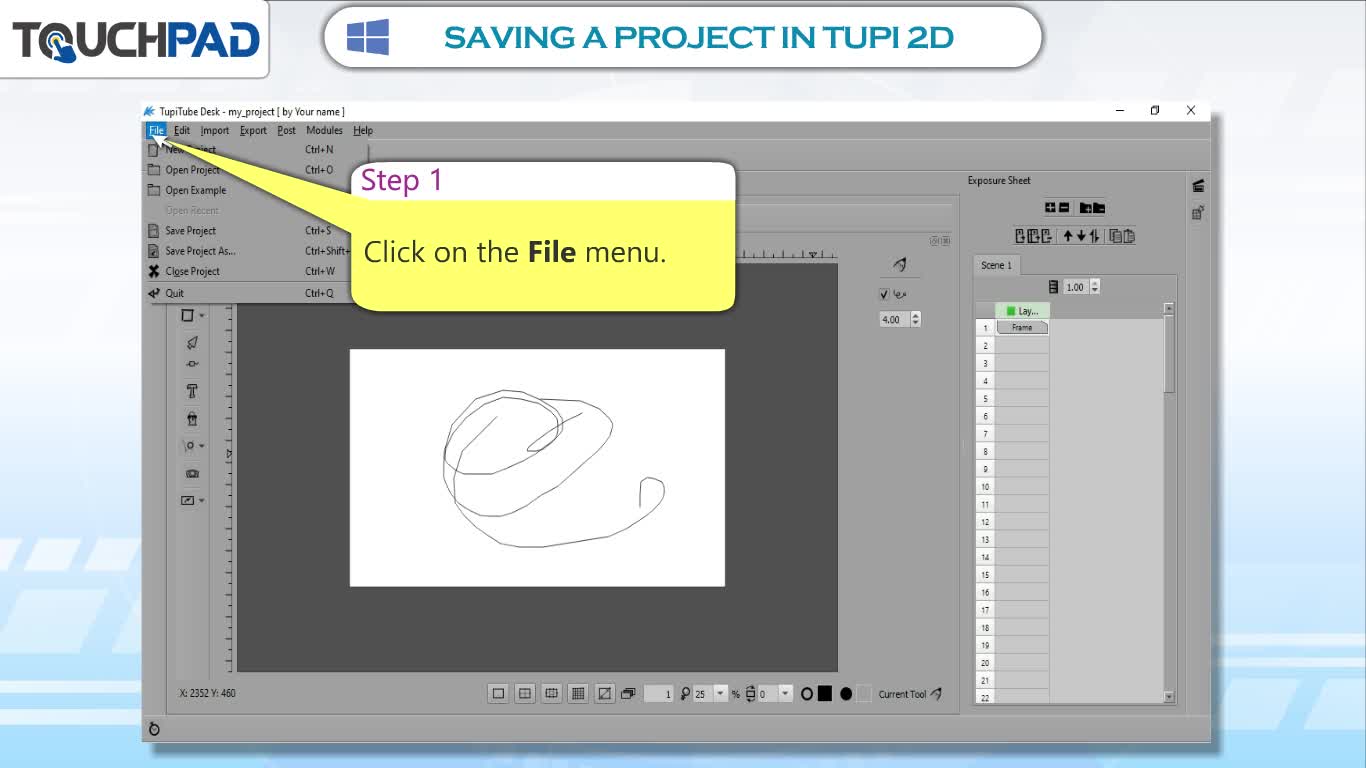Open the Import menu
Screen dimensions: 1366x768
click(x=214, y=130)
